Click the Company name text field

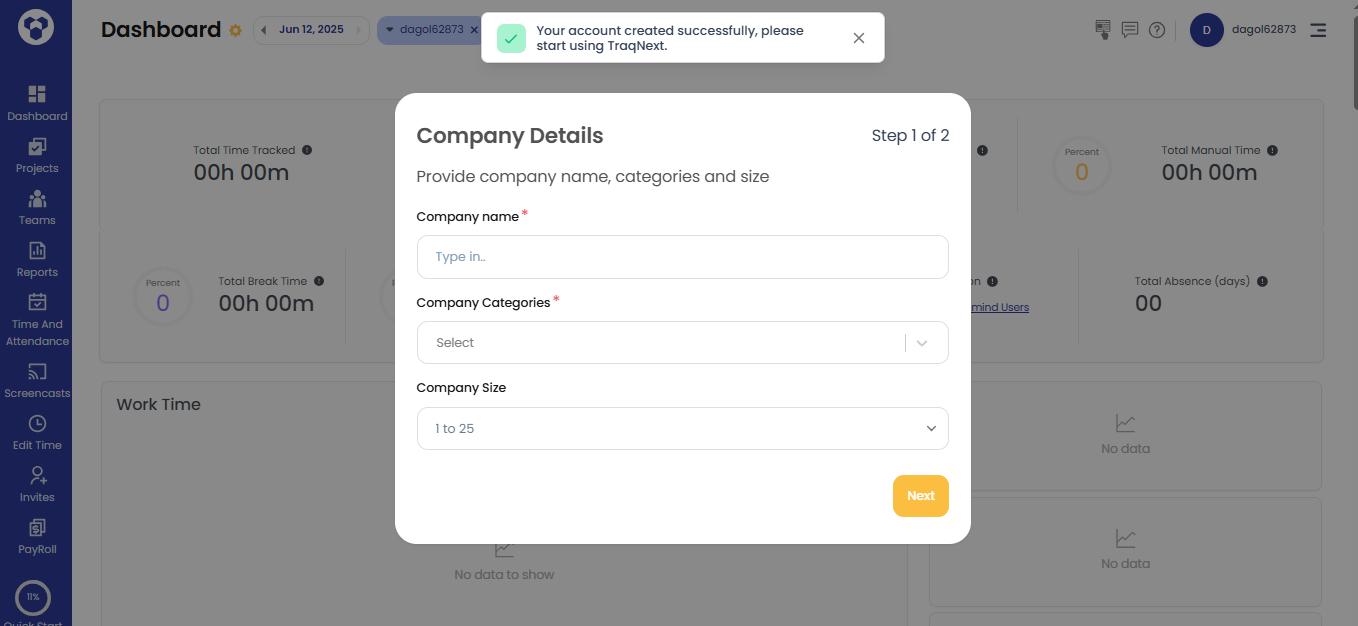tap(683, 257)
